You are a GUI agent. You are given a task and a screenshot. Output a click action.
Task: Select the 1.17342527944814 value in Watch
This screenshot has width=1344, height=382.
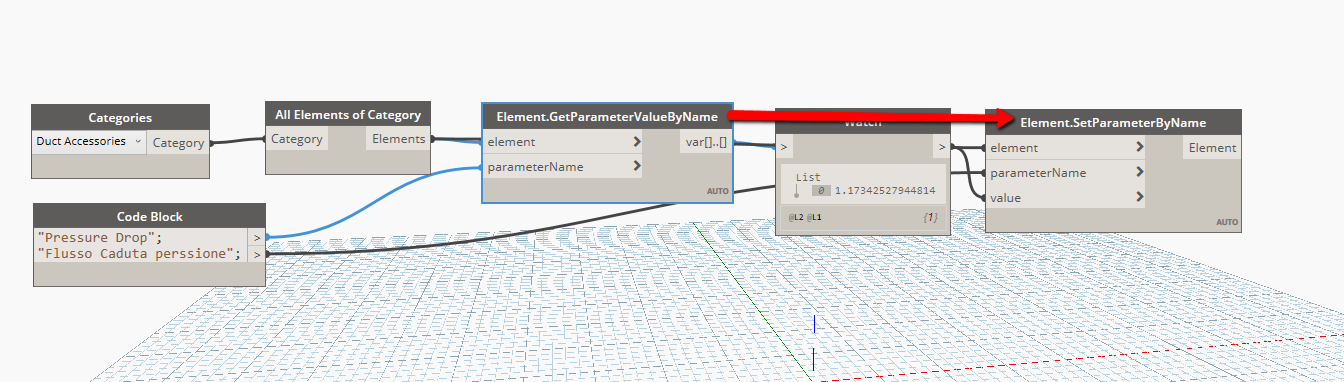point(885,190)
